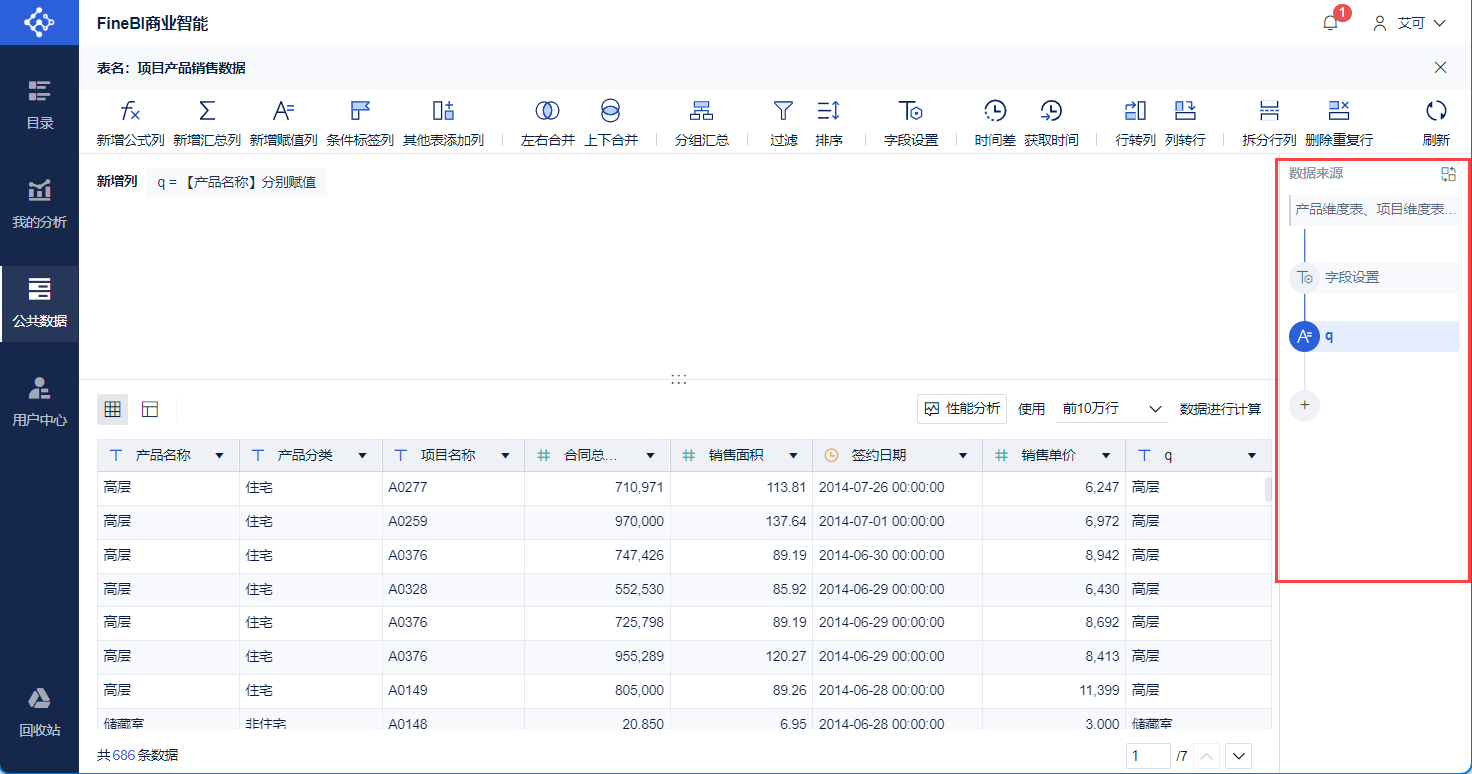Switch to the field layout view icon
This screenshot has height=774, width=1472.
click(x=150, y=409)
